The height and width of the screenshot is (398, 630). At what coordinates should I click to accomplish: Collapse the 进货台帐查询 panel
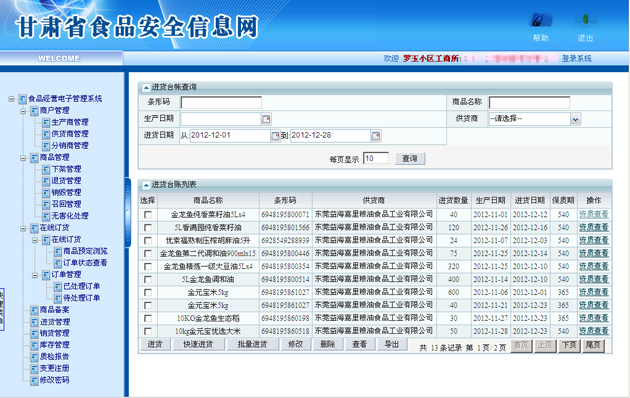coord(146,88)
